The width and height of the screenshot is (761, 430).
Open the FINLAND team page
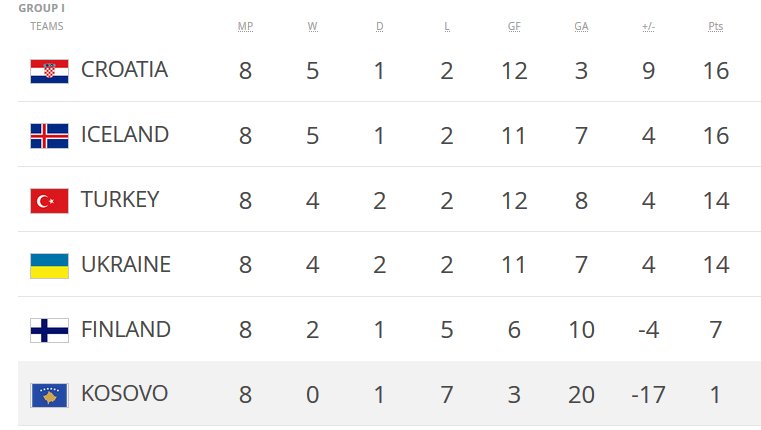point(126,330)
